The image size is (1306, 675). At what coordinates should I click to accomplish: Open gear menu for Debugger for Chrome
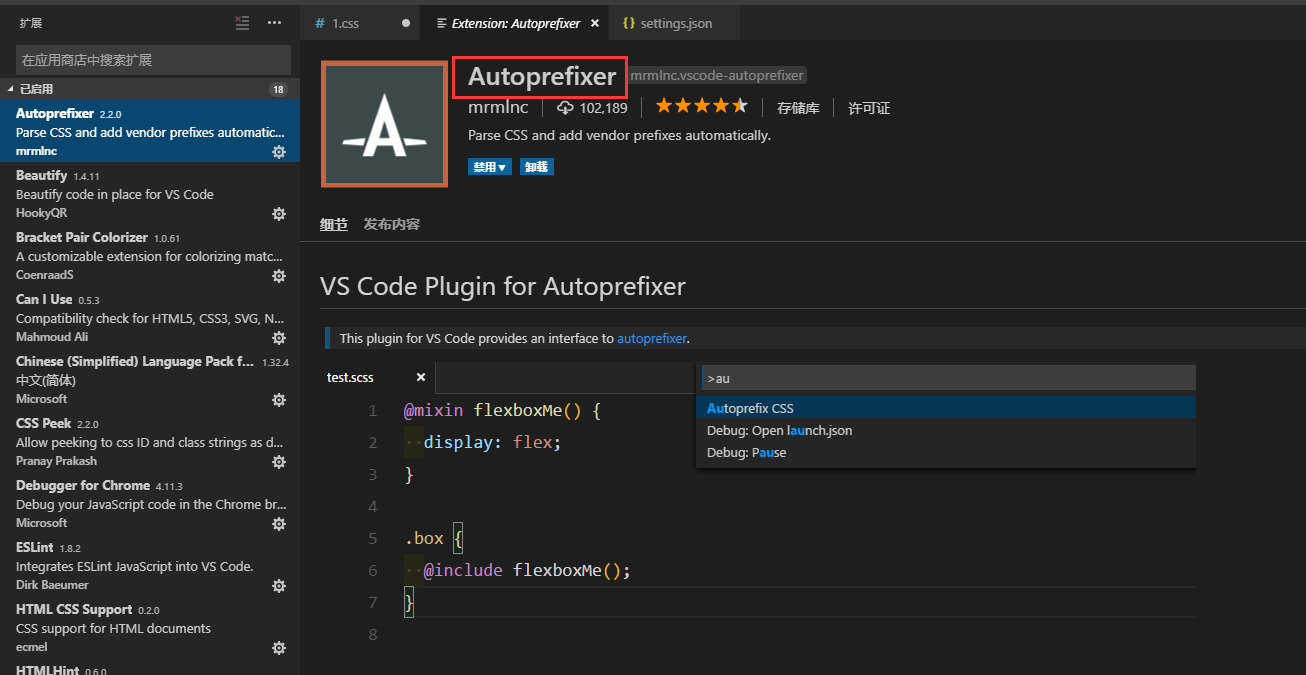tap(279, 524)
